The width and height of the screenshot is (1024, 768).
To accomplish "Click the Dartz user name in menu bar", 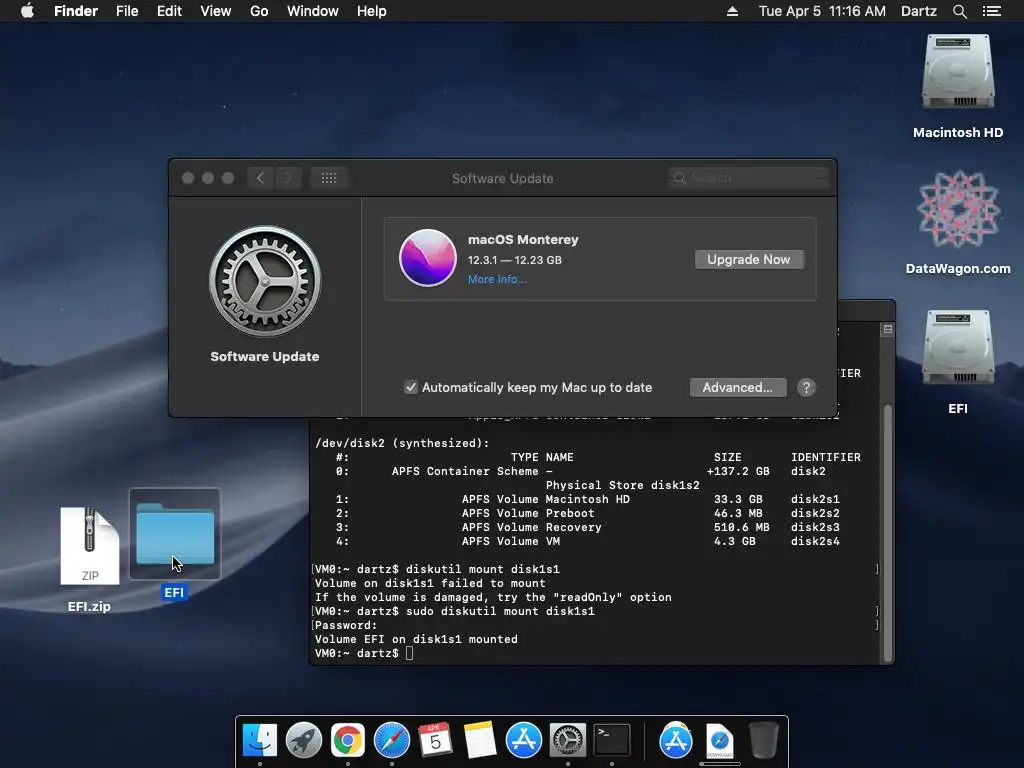I will tap(919, 11).
